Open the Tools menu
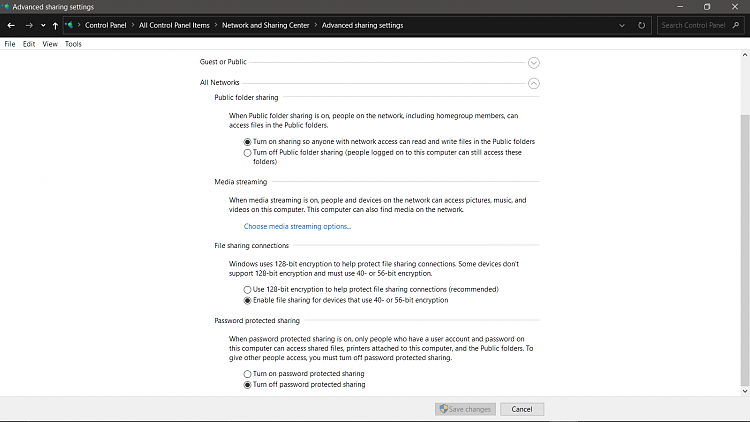750x422 pixels. click(x=73, y=44)
